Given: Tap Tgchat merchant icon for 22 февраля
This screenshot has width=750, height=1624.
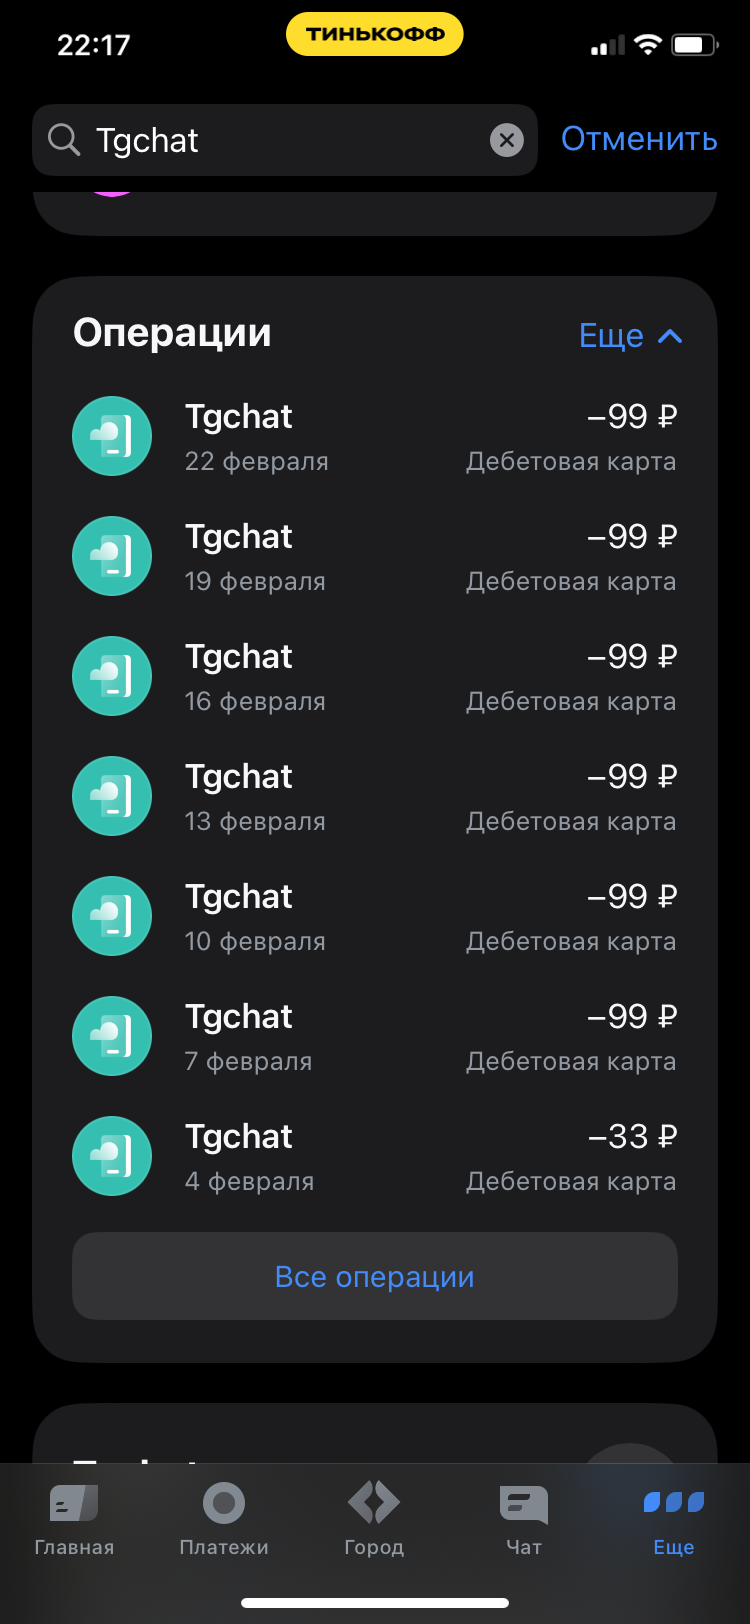Looking at the screenshot, I should tap(112, 436).
